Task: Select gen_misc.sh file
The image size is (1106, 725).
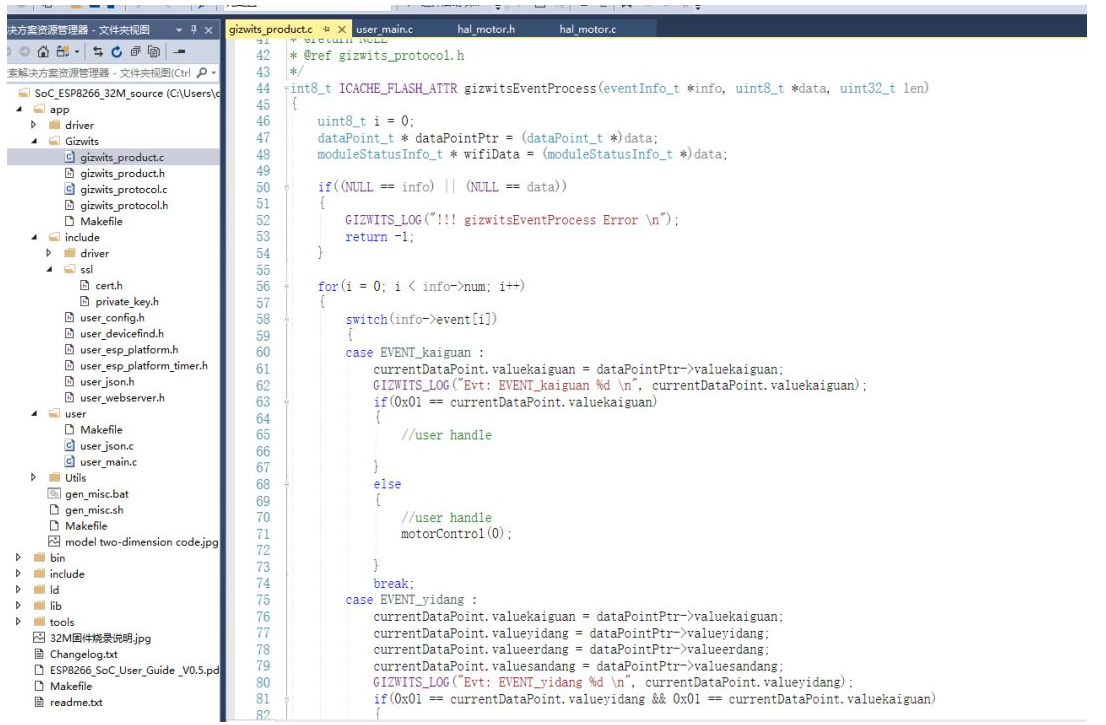Action: pos(94,511)
